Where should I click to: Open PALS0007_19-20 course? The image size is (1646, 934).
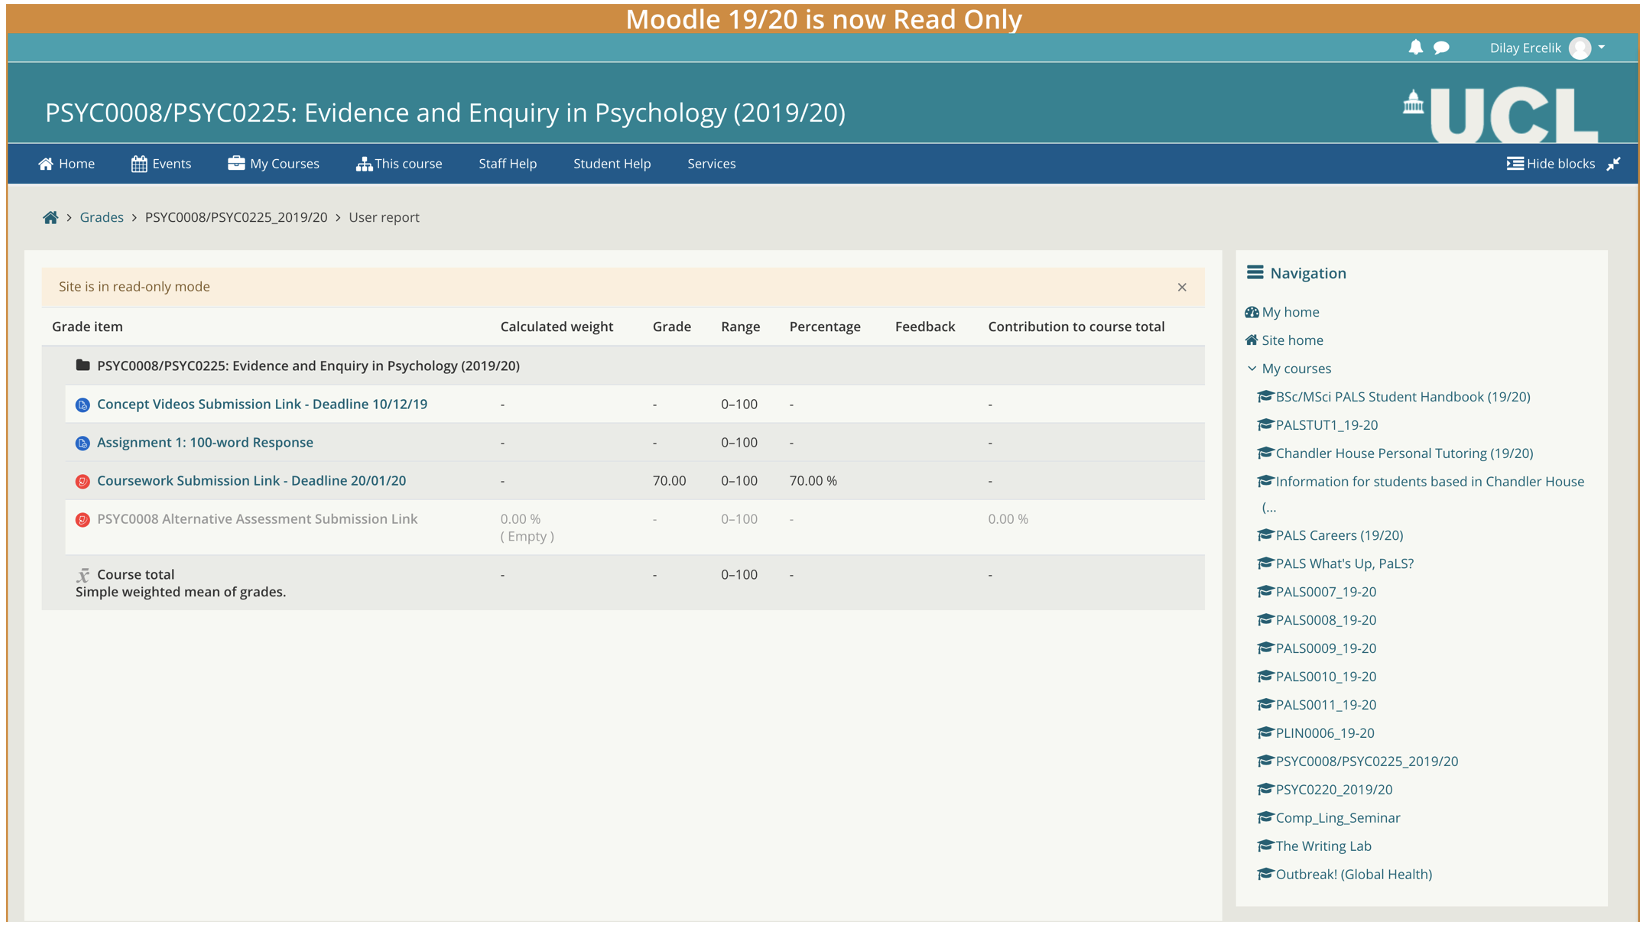1326,592
